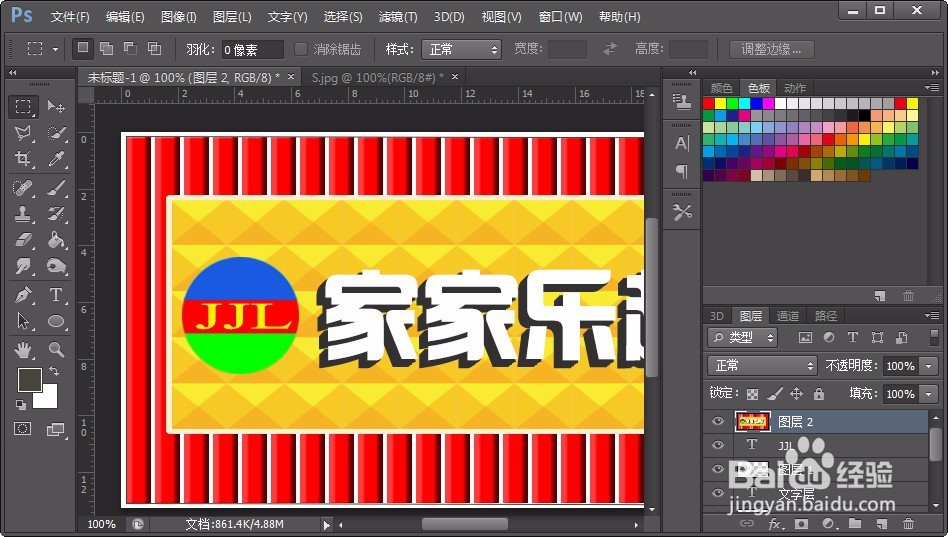Click the foreground color swatch
The height and width of the screenshot is (537, 948).
[x=29, y=380]
